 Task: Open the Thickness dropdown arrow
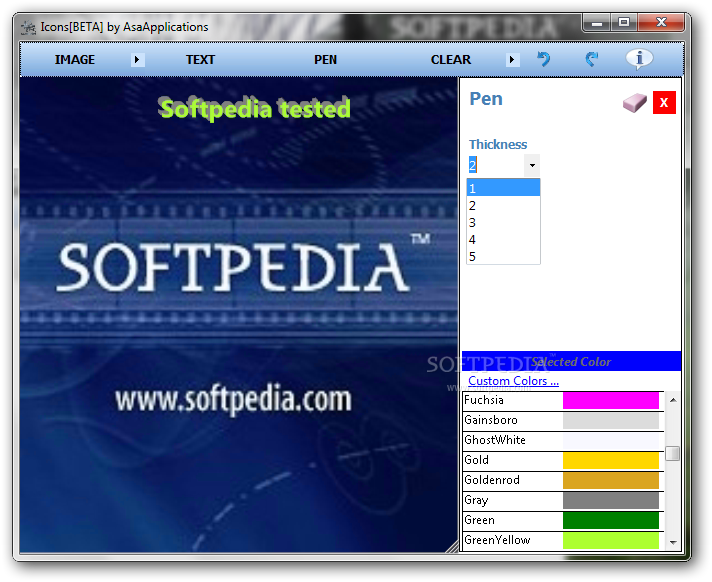(532, 165)
